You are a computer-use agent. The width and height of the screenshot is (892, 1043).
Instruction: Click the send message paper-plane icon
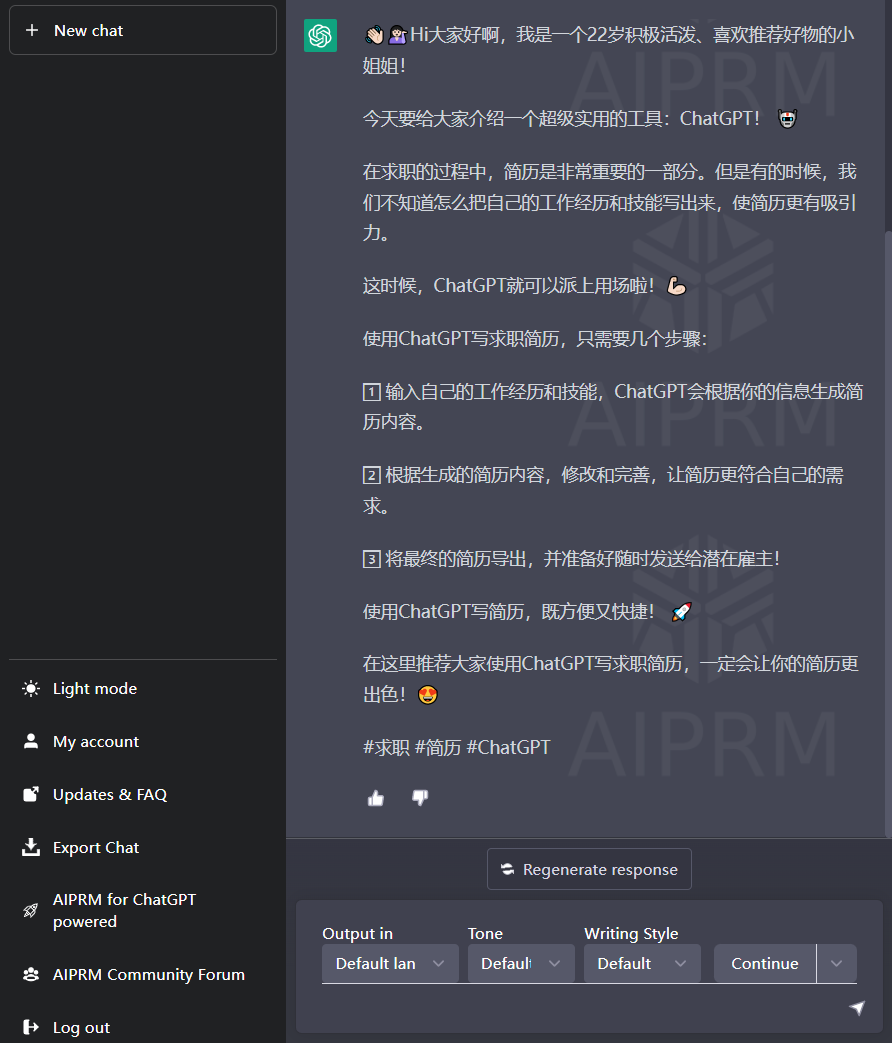(x=858, y=1009)
